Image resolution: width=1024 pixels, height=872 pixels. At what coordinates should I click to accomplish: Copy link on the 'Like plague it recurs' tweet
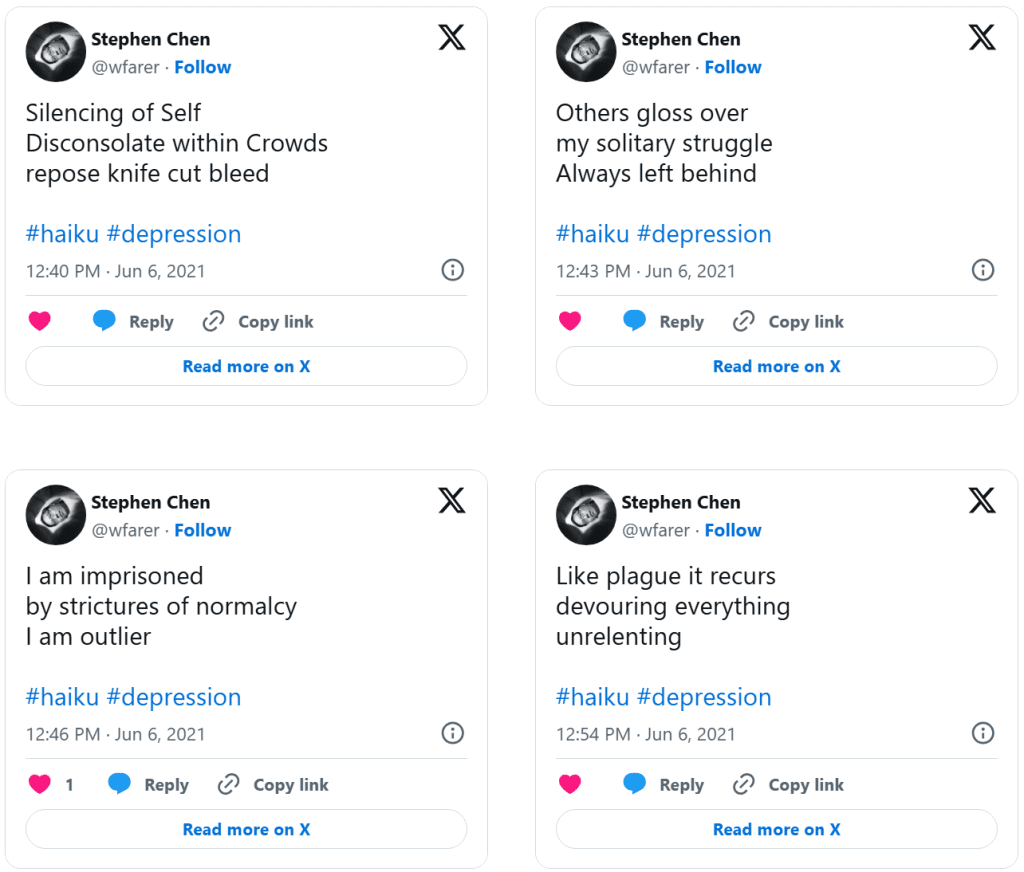pos(788,784)
